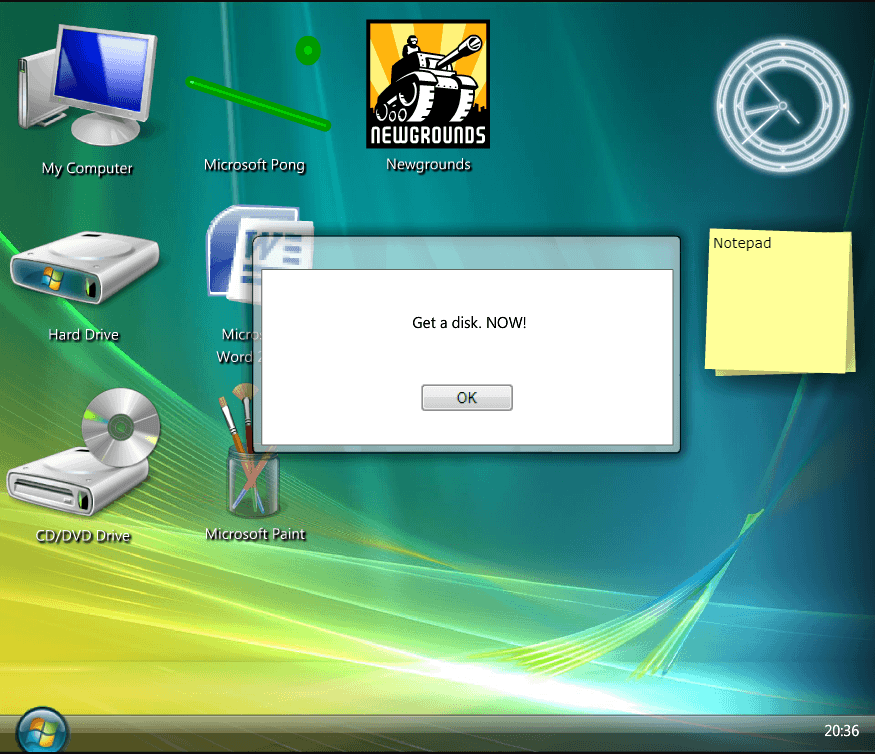Viewport: 875px width, 754px height.
Task: Open the My Computer desktop icon
Action: click(88, 84)
